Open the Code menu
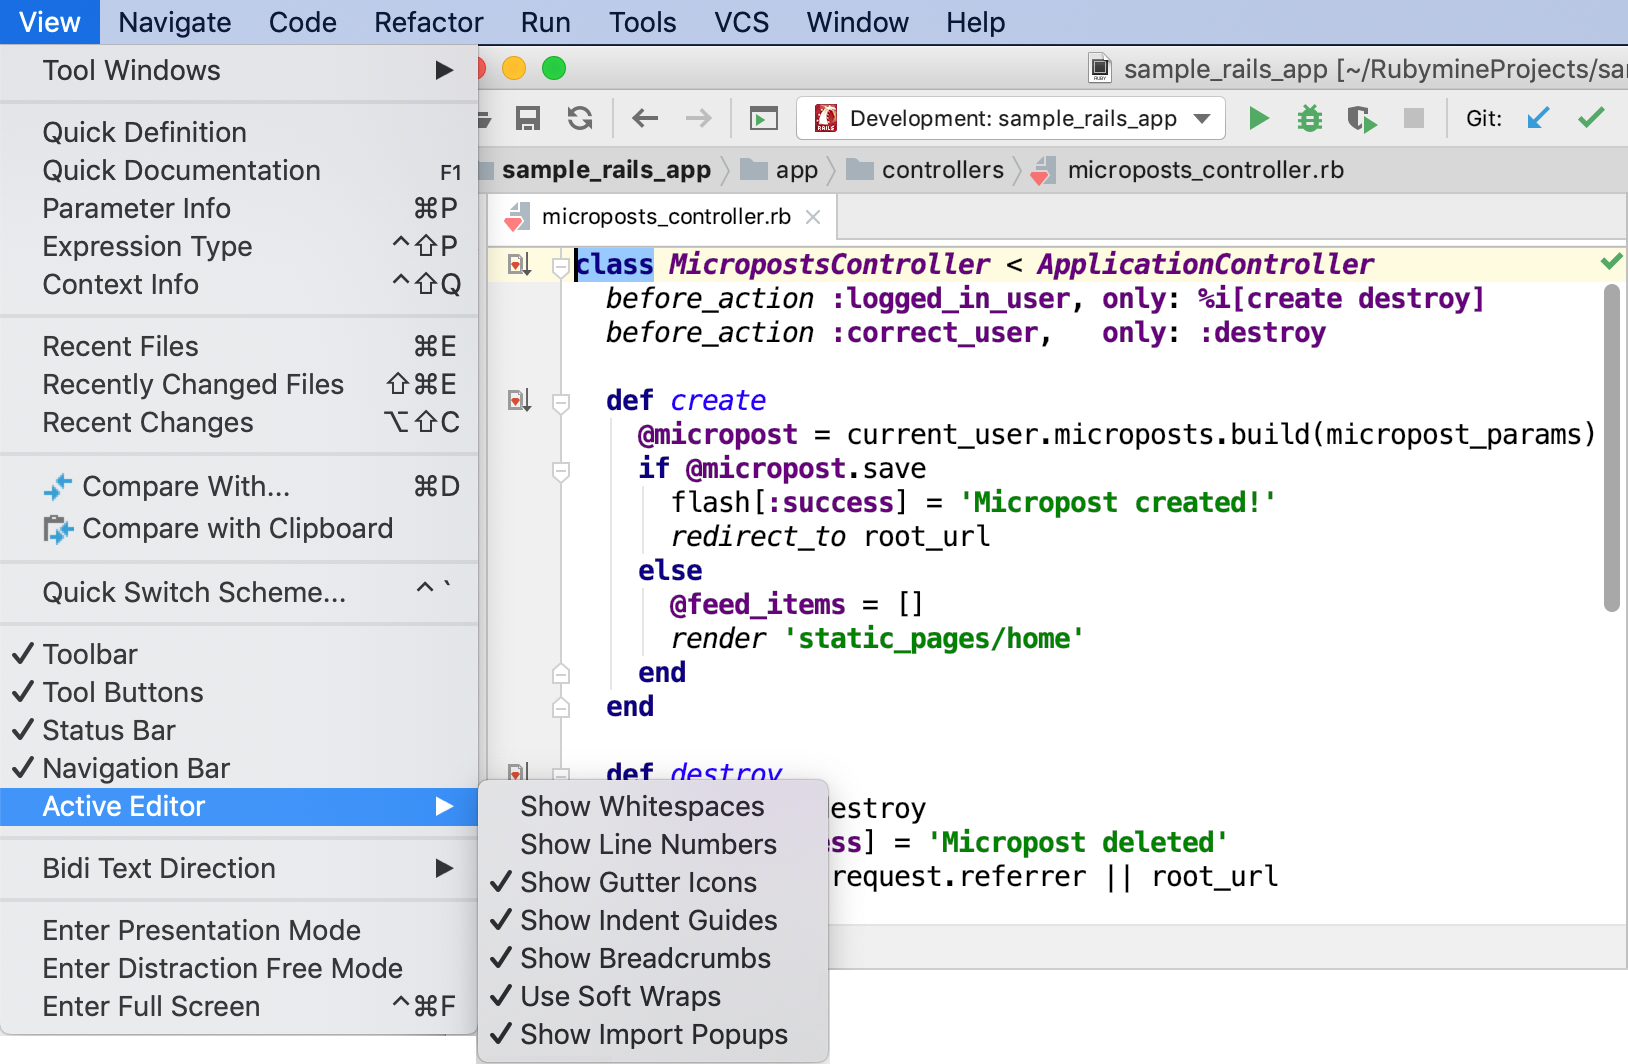 coord(303,22)
